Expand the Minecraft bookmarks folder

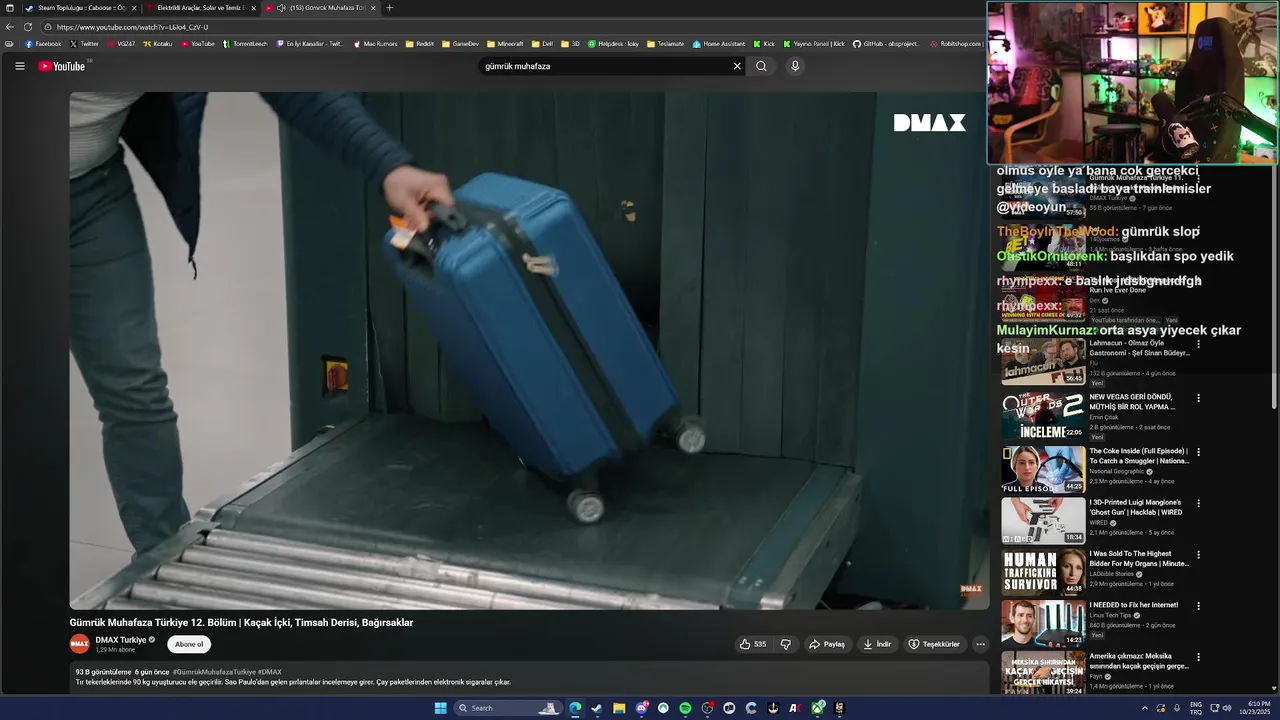tap(505, 44)
